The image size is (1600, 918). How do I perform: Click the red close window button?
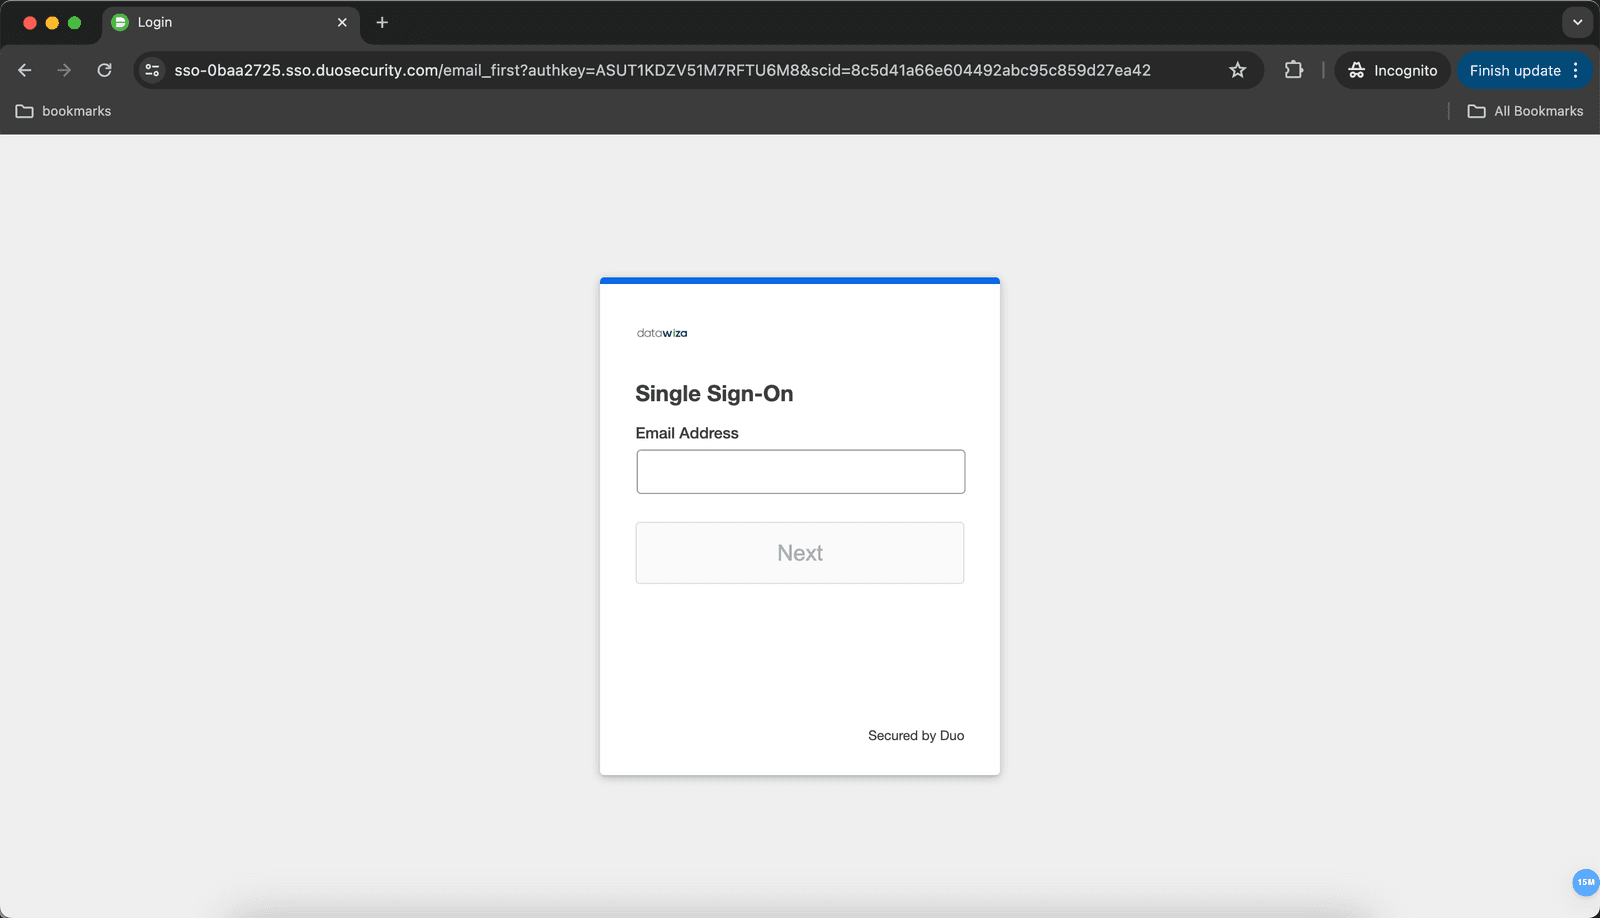(x=30, y=22)
